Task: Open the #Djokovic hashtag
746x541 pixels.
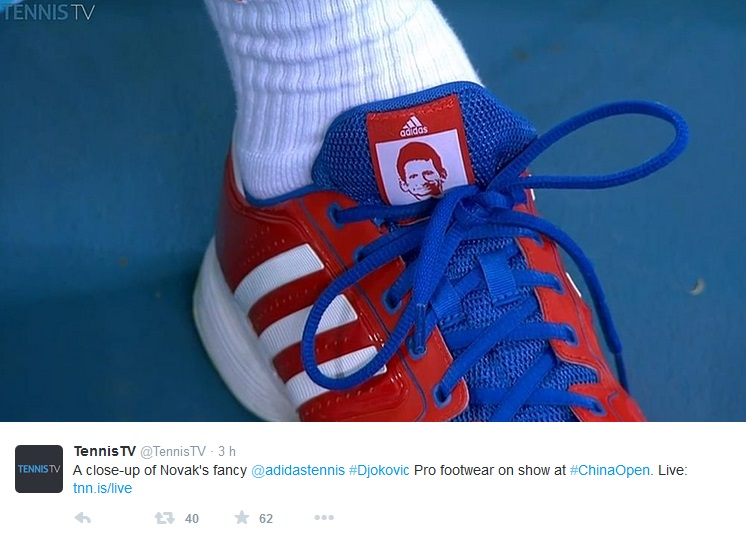Action: (379, 470)
